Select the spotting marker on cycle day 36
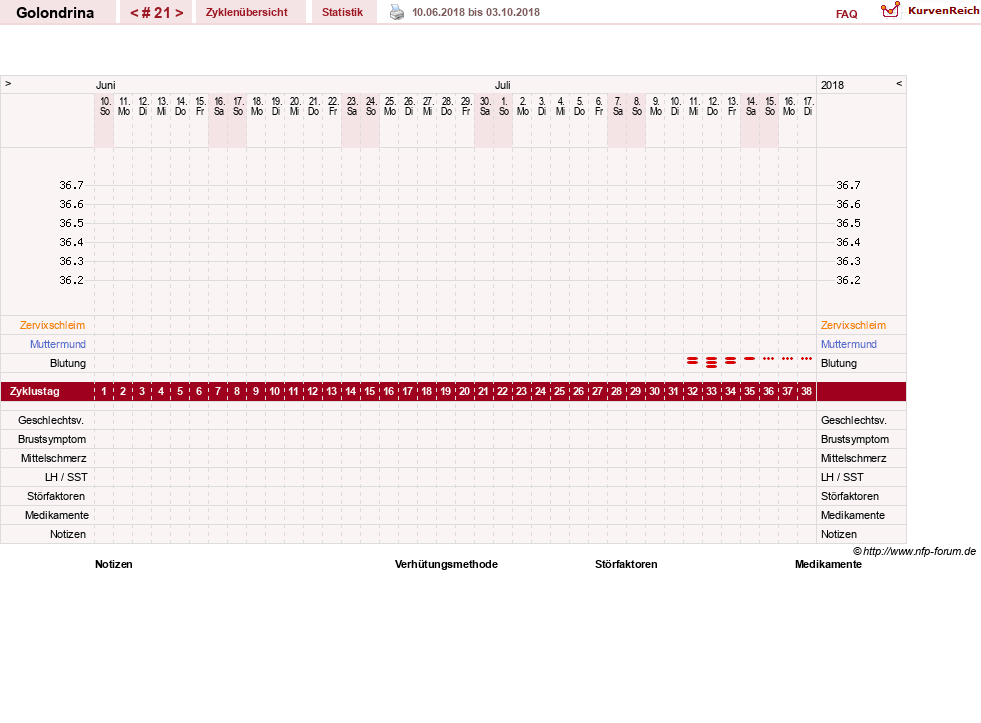 click(768, 358)
